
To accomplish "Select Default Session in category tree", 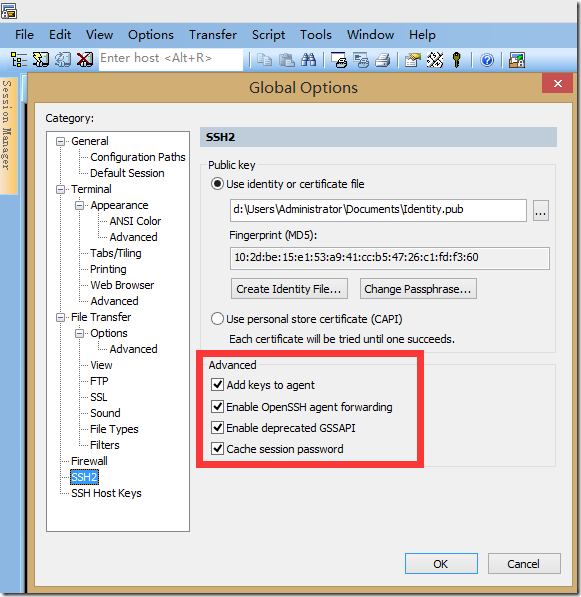I will click(127, 173).
